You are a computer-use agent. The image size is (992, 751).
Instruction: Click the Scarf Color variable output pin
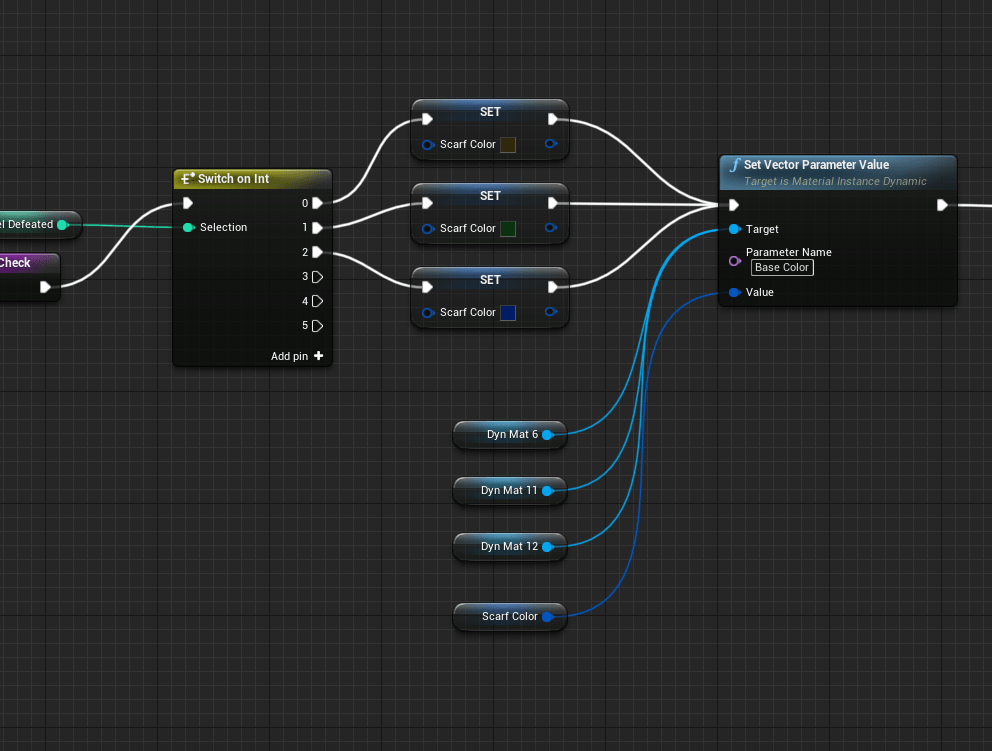[x=547, y=617]
